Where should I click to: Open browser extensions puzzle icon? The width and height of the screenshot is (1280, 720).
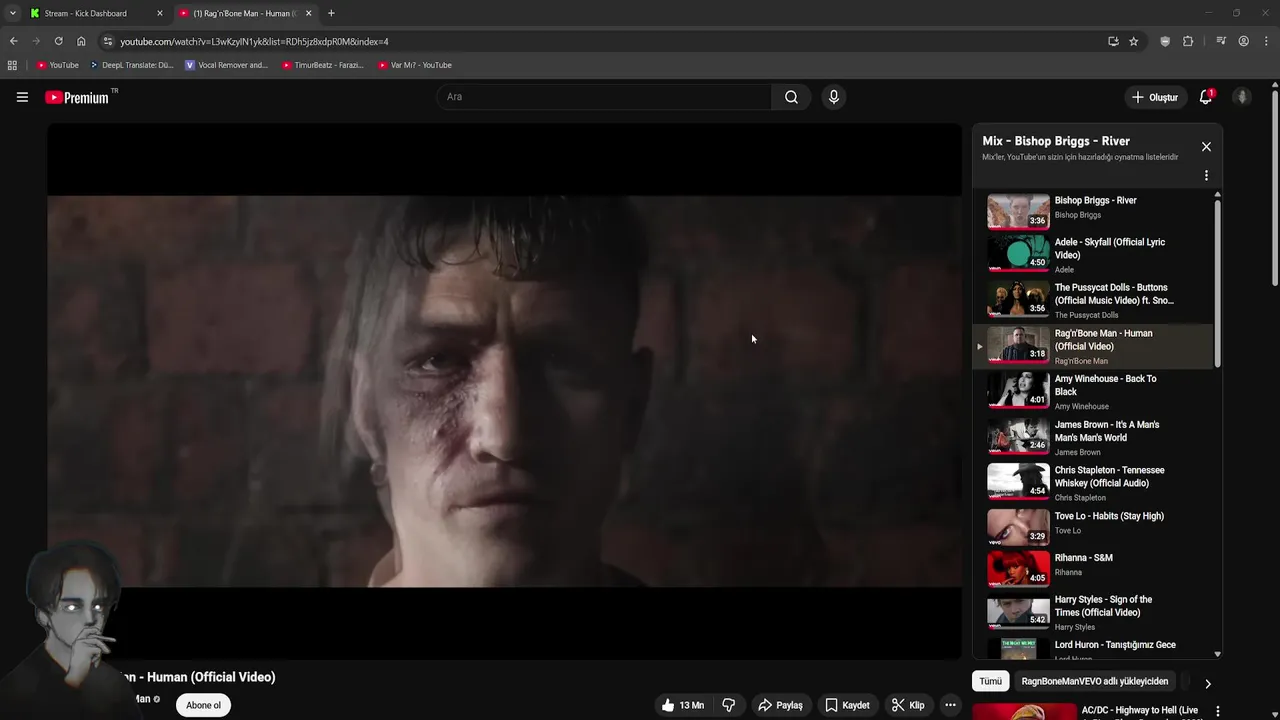1188,41
